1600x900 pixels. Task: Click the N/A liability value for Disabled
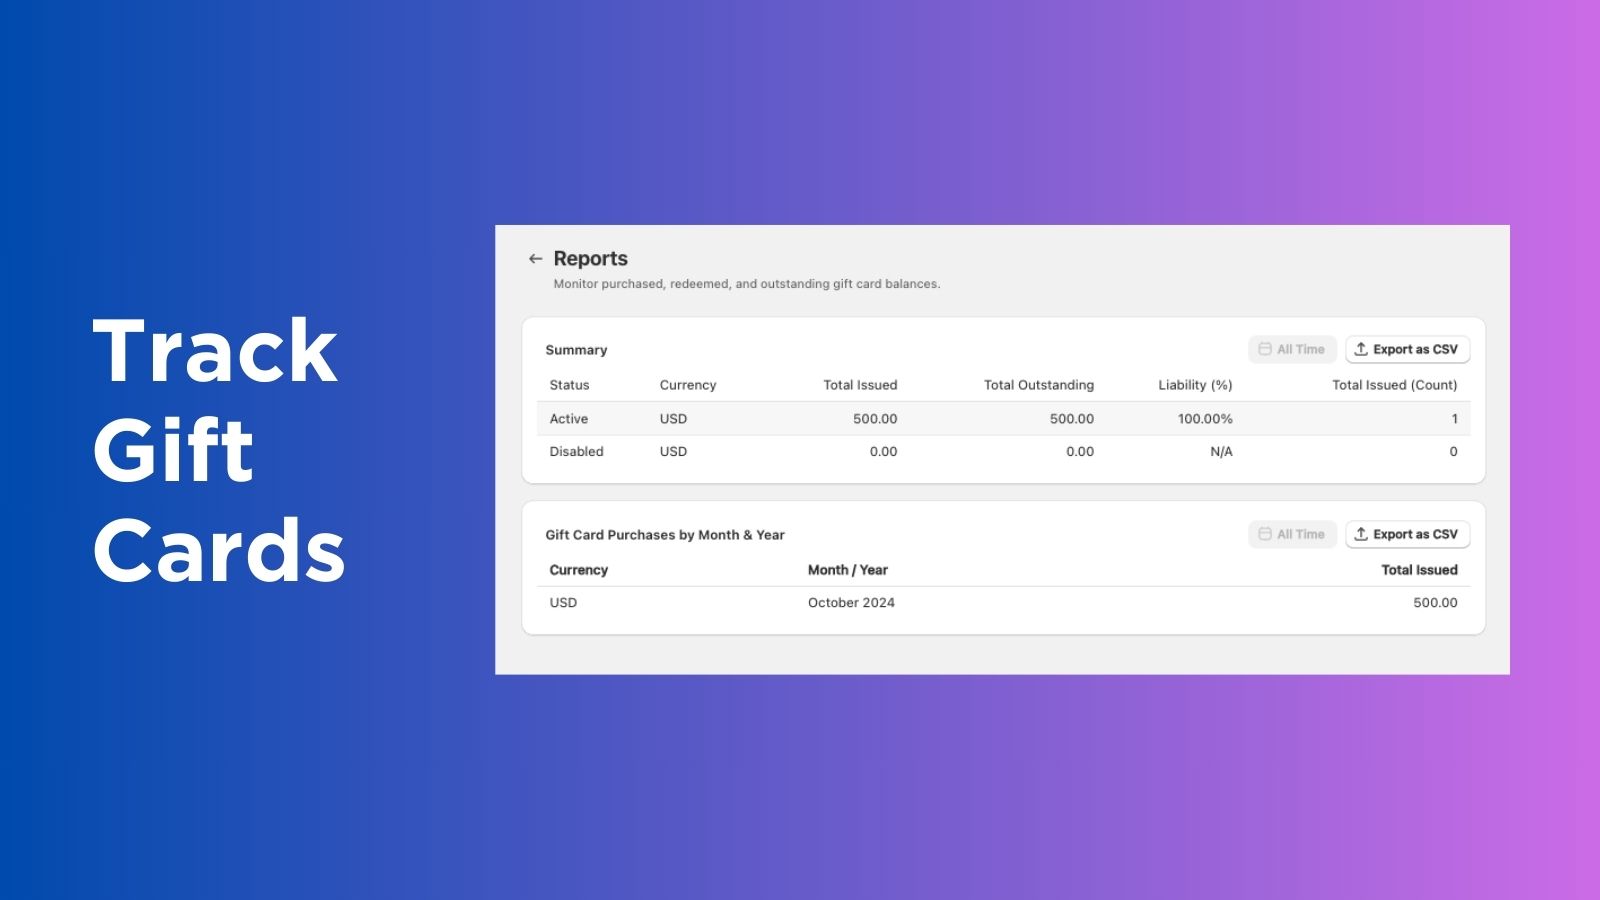click(1221, 452)
